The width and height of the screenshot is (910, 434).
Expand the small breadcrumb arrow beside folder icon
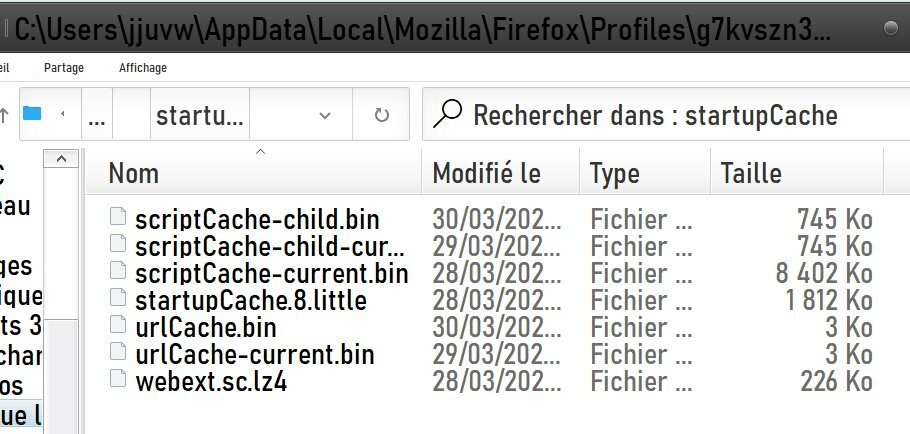tap(63, 116)
